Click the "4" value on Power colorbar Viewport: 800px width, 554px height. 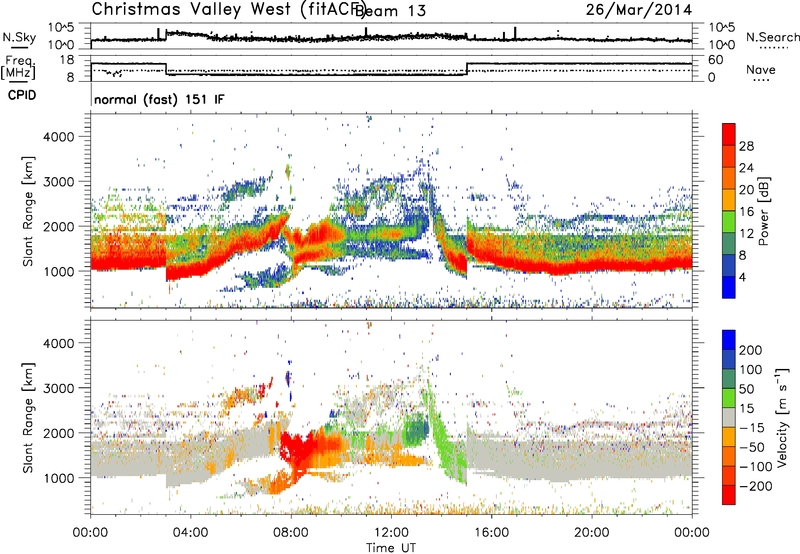(742, 277)
